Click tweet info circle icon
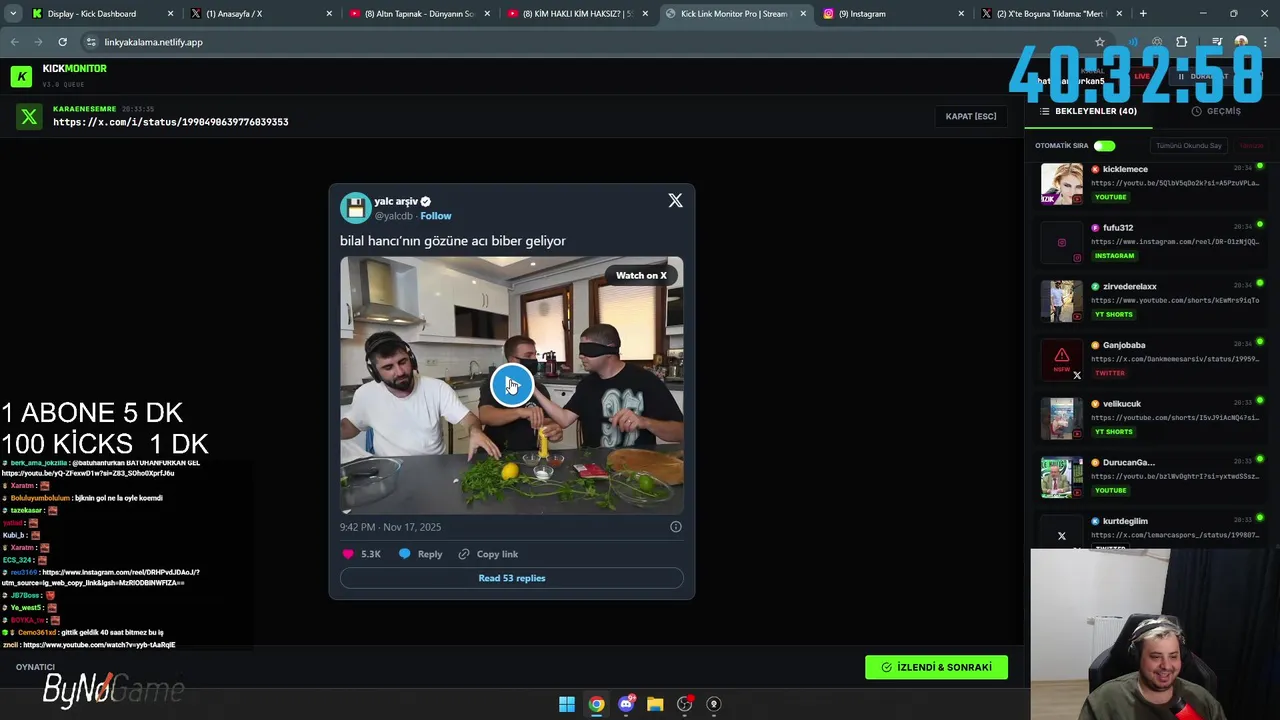This screenshot has width=1280, height=720. coord(676,527)
